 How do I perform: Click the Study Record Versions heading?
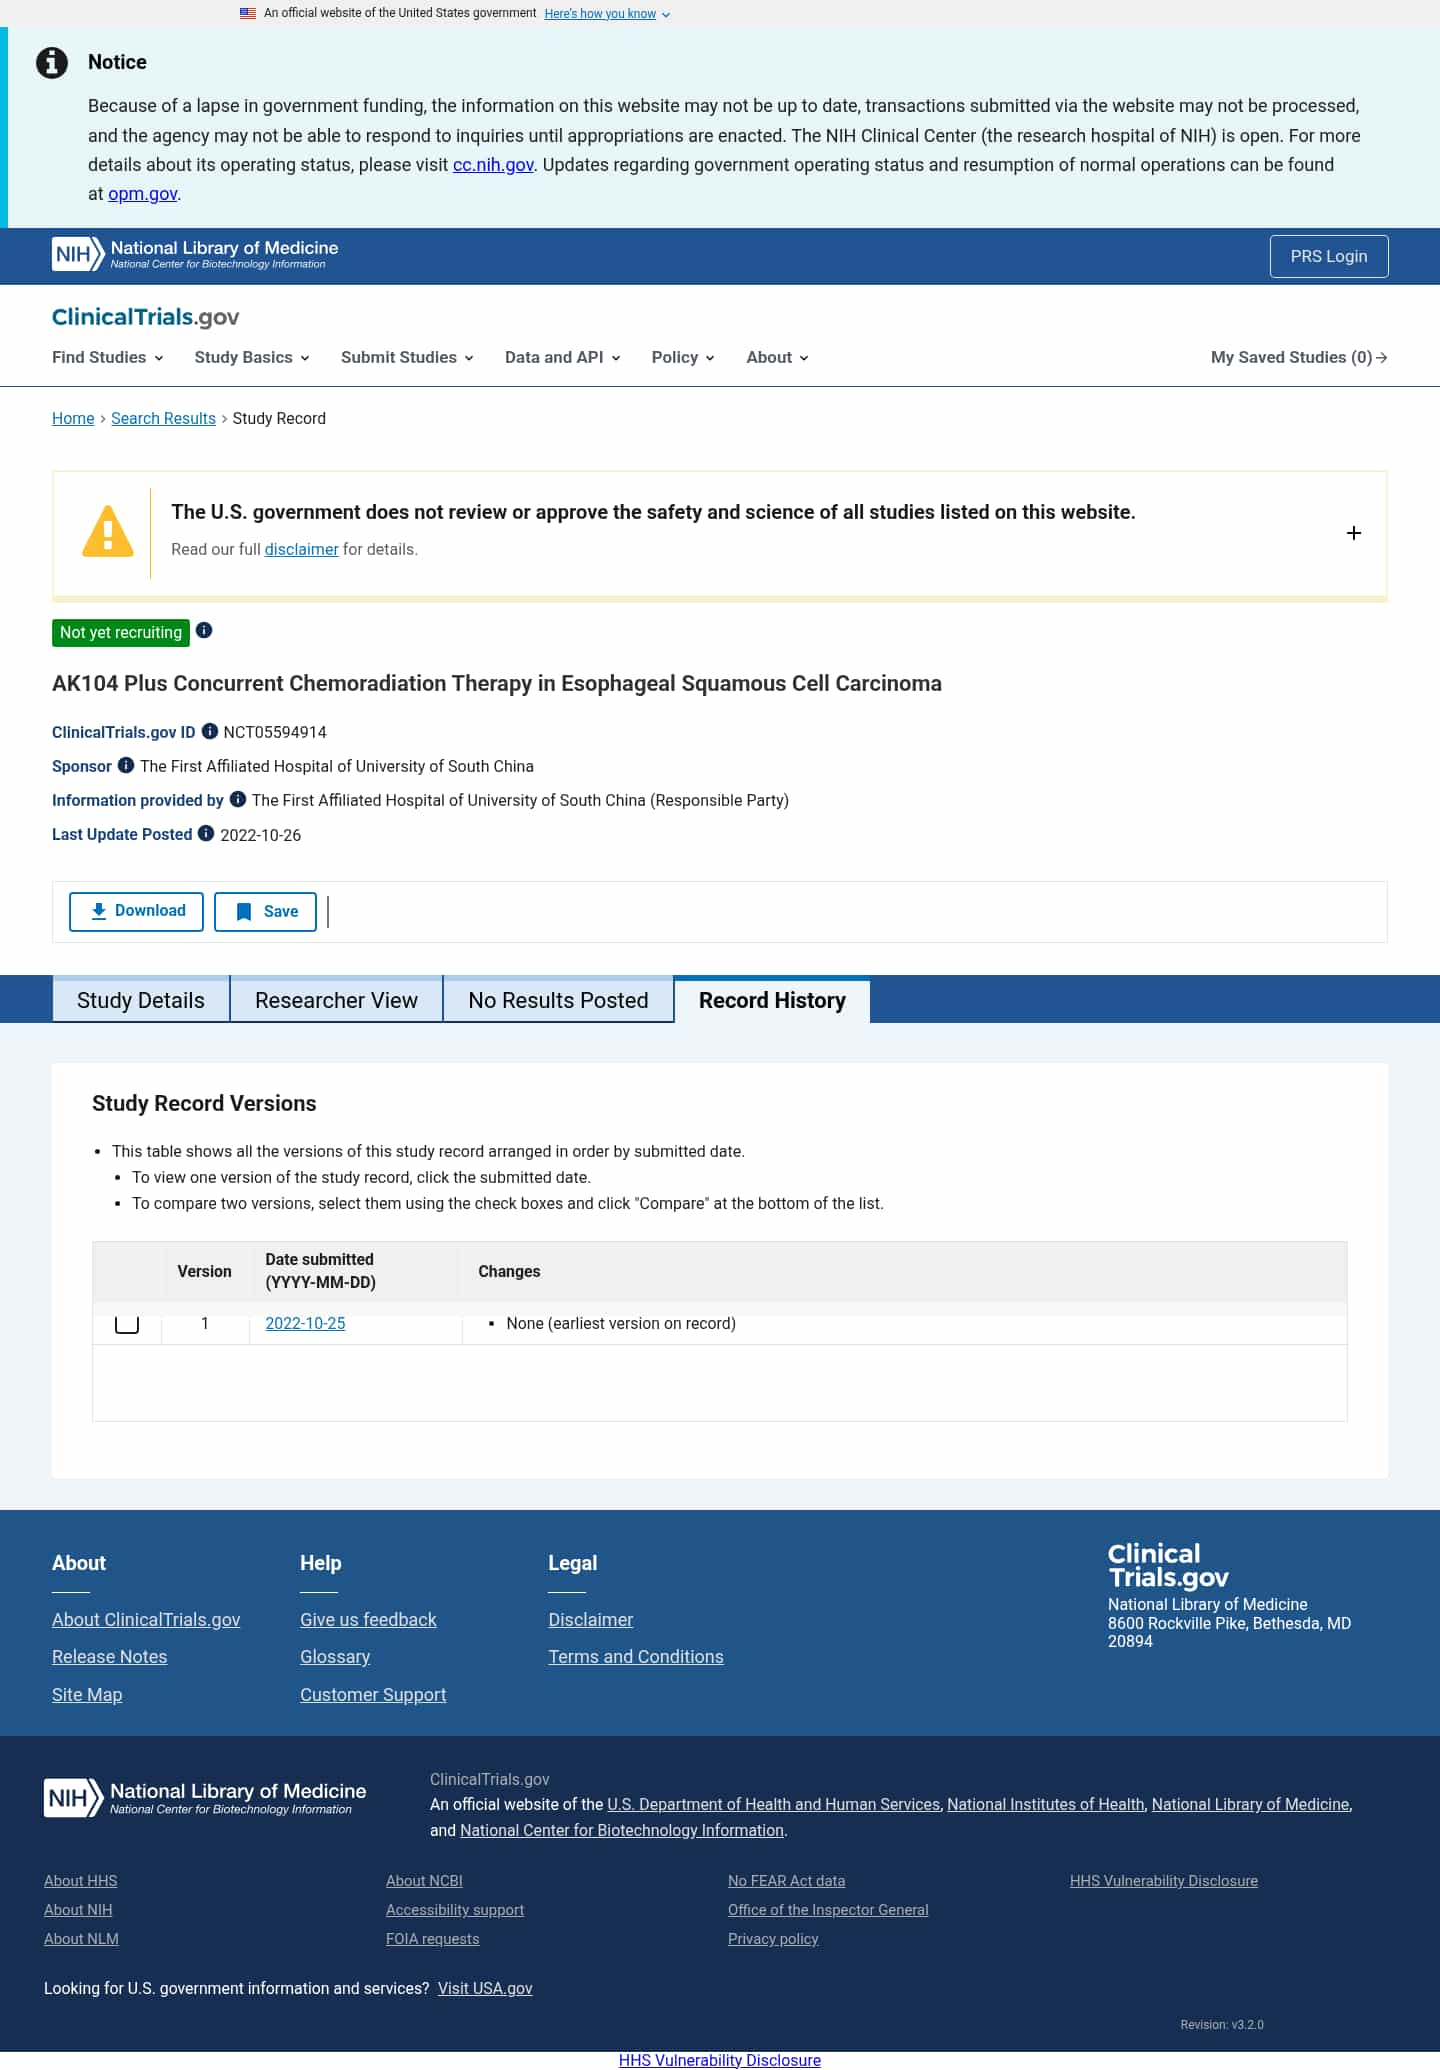click(204, 1103)
